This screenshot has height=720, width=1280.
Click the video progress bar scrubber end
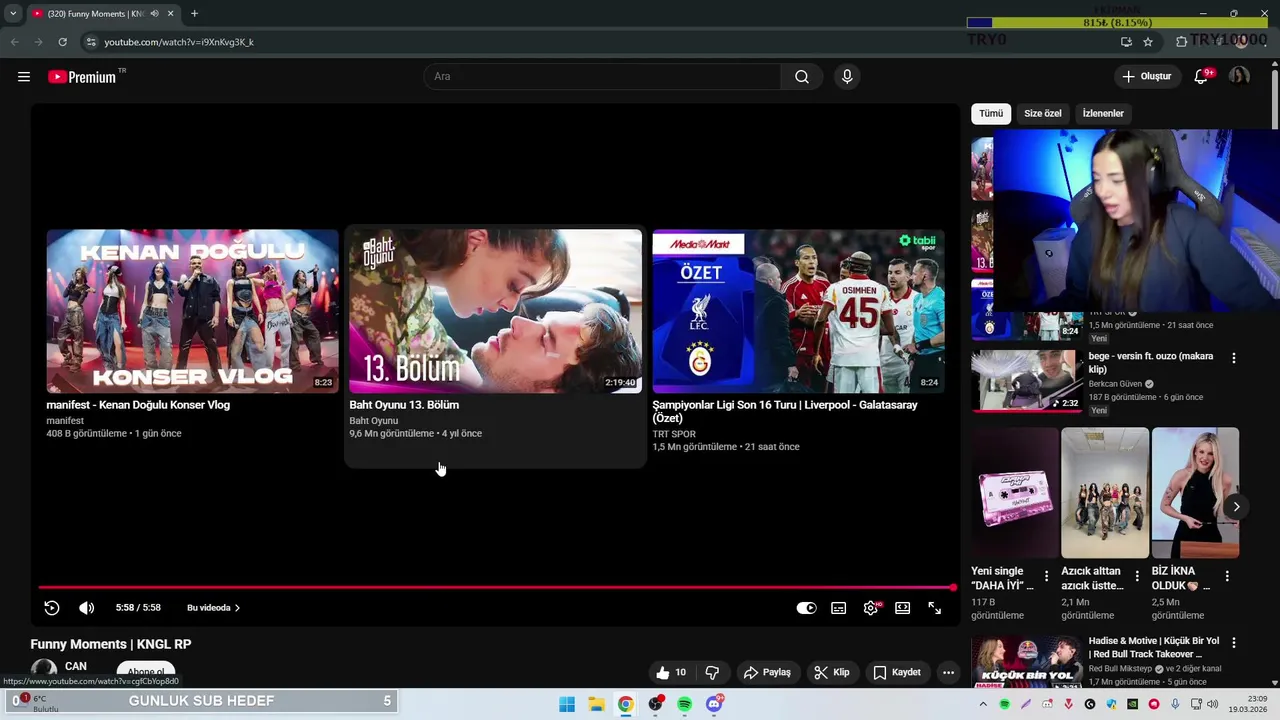(x=953, y=587)
